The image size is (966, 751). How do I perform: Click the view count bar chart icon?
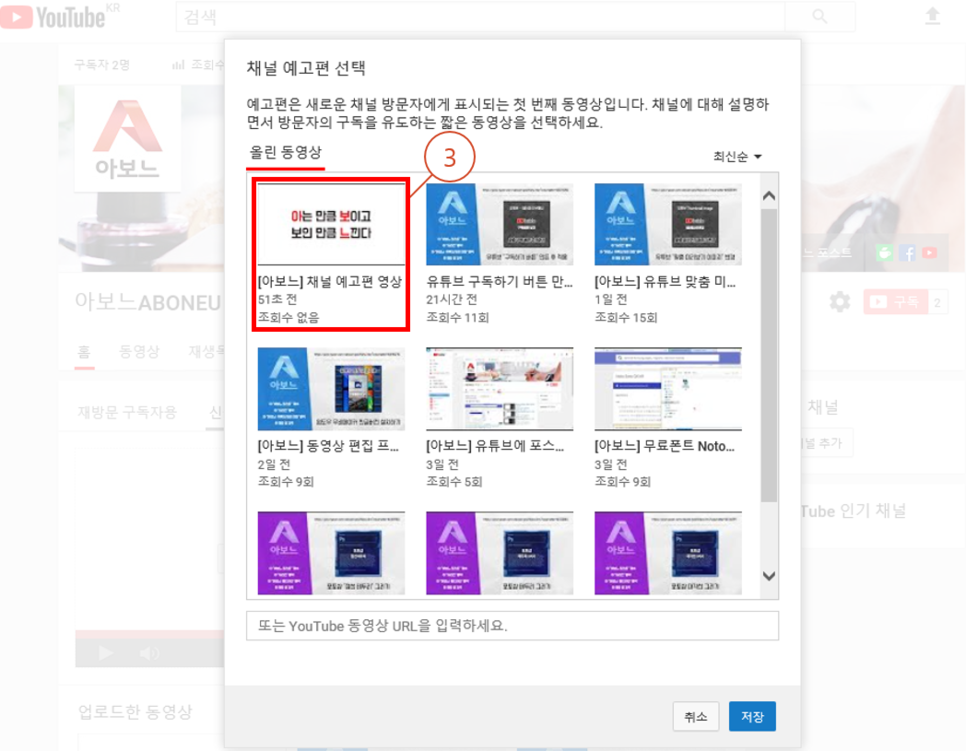click(178, 65)
